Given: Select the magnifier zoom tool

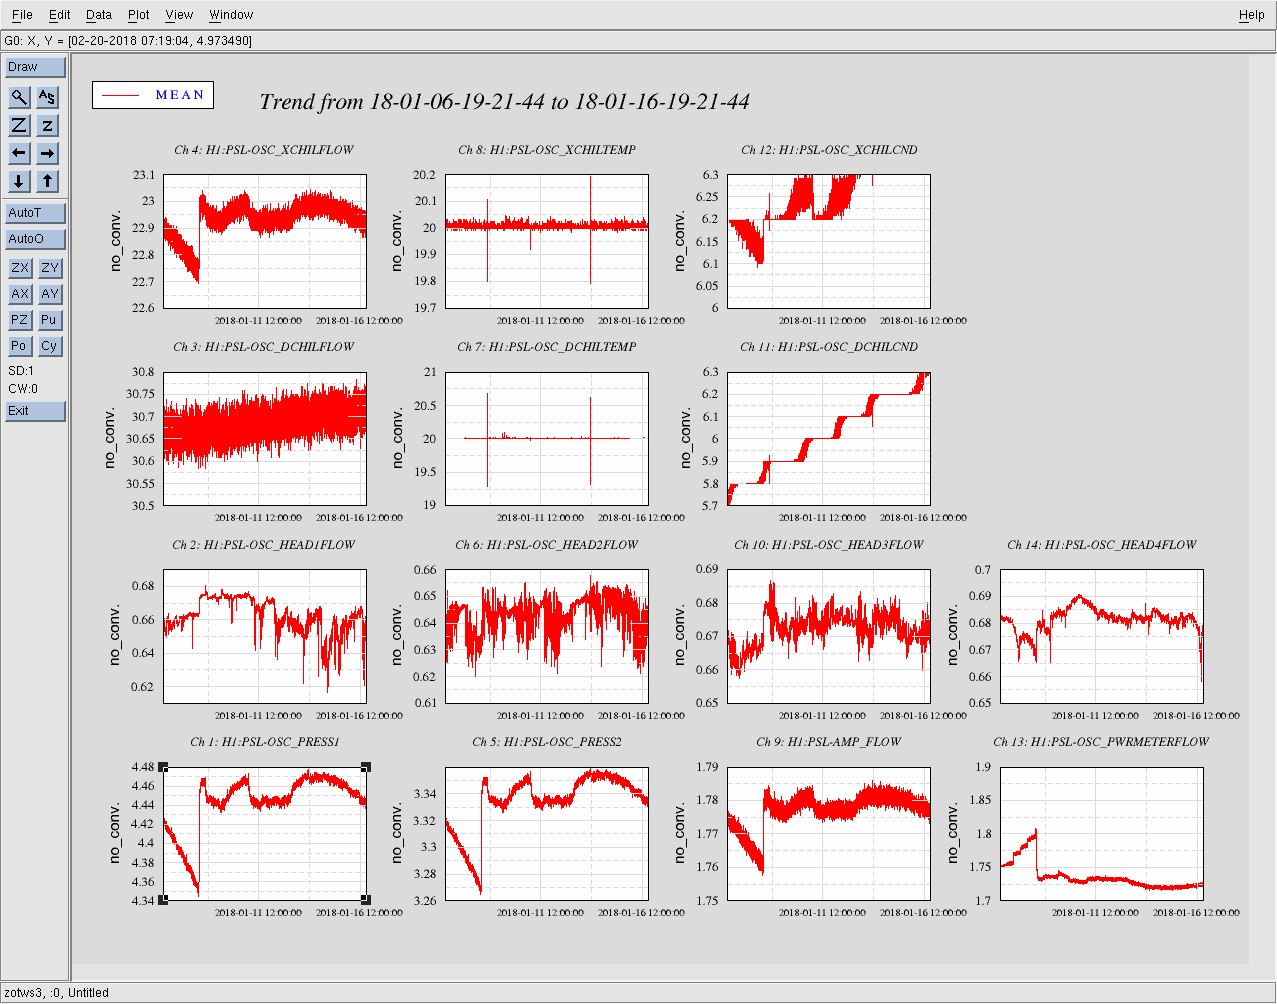Looking at the screenshot, I should pyautogui.click(x=19, y=97).
